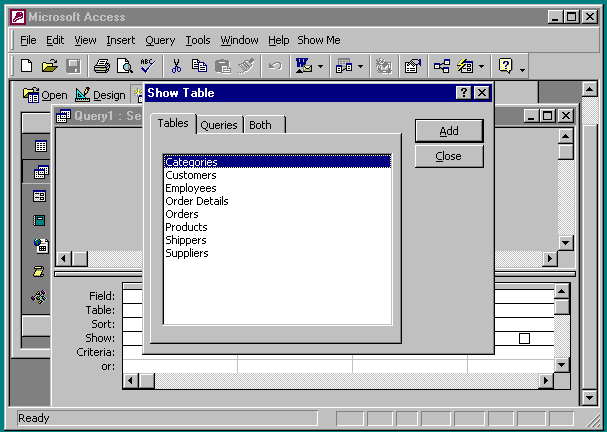Image resolution: width=607 pixels, height=432 pixels.
Task: Select Employees in the table list
Action: point(277,188)
